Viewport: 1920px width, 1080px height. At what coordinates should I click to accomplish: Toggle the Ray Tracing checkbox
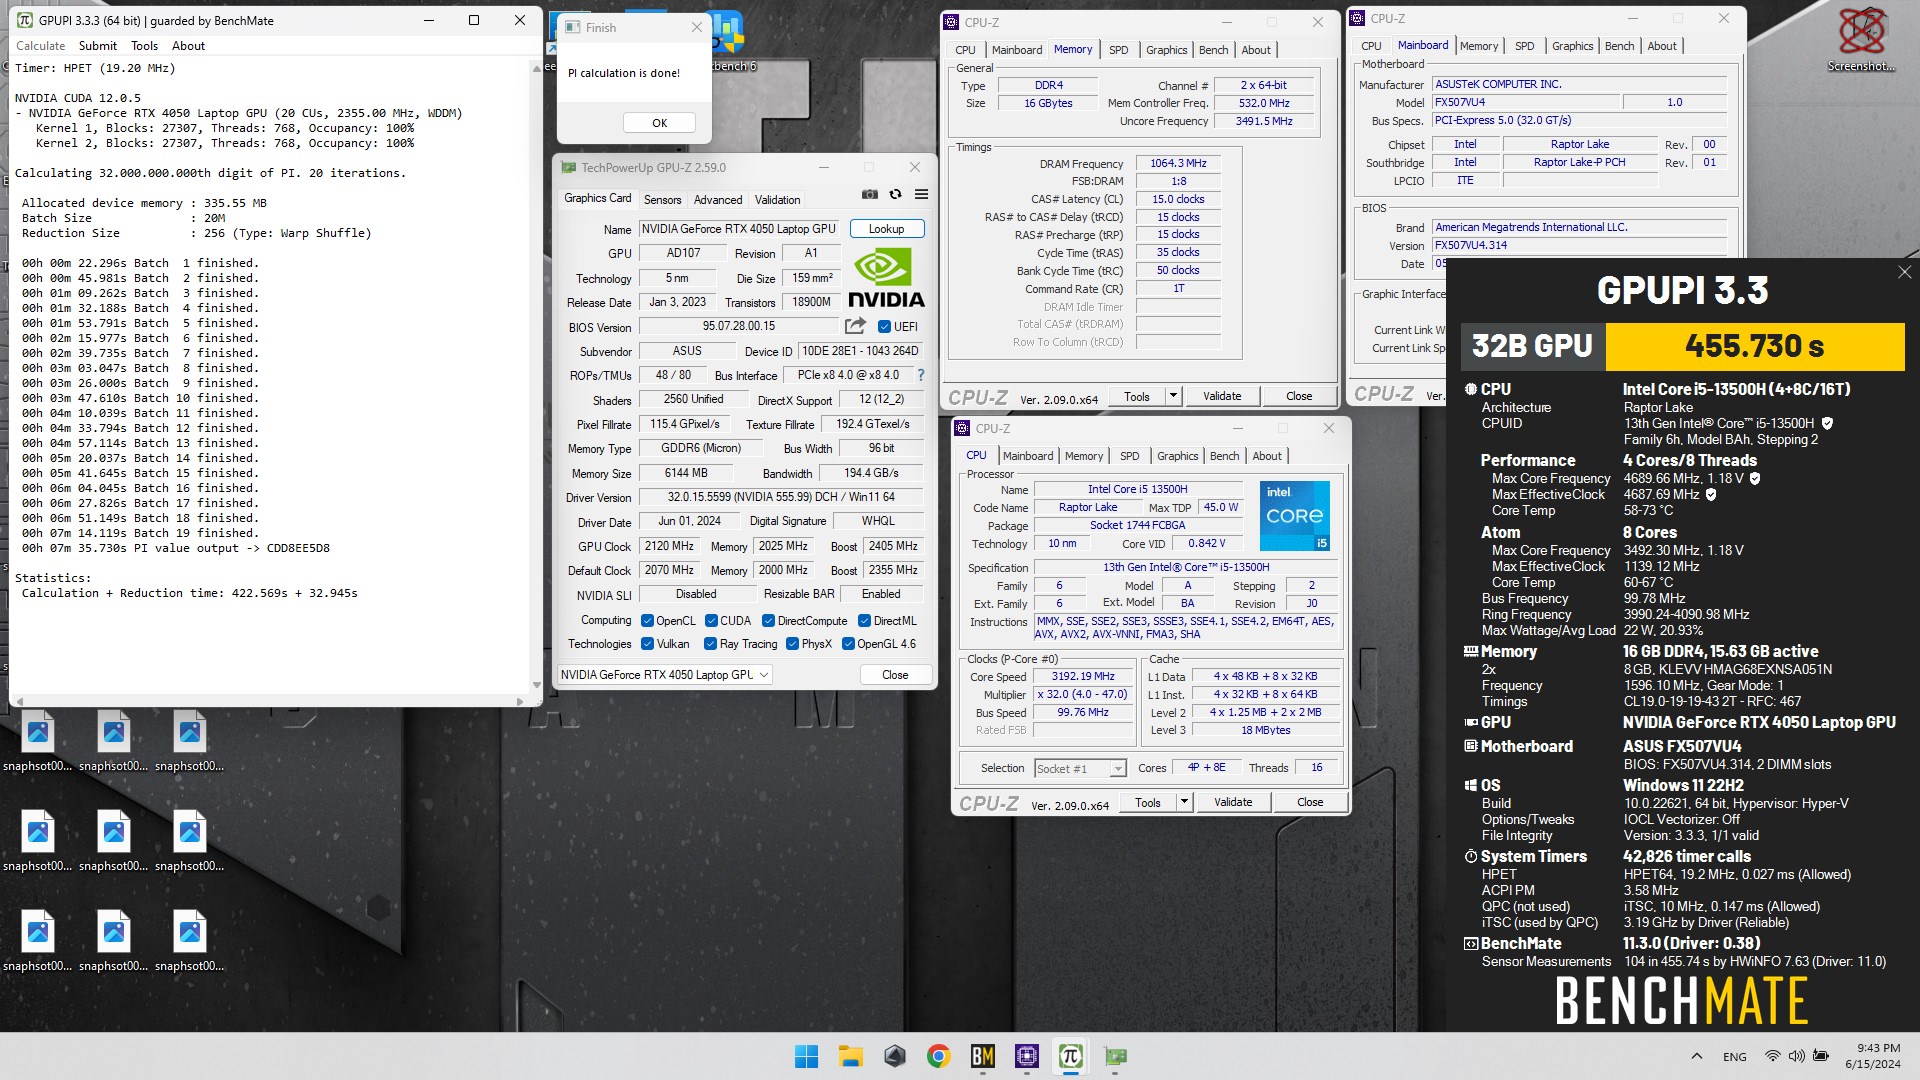click(710, 644)
